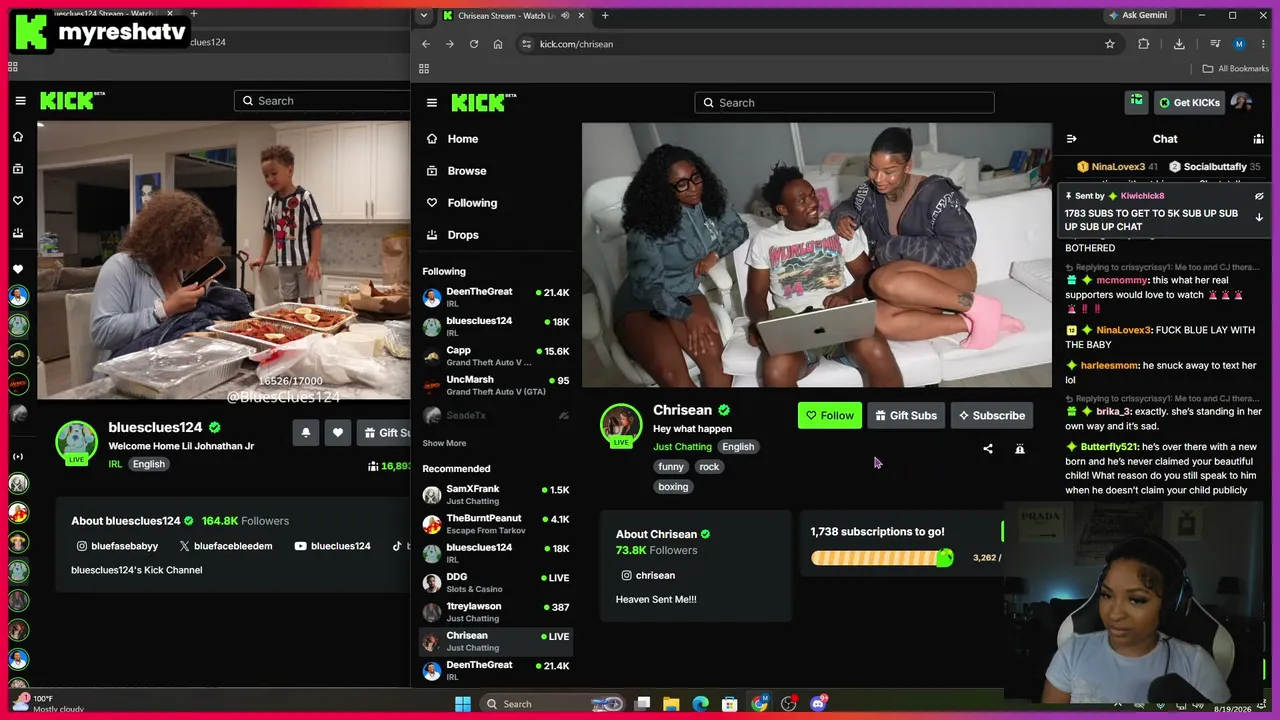Bookmark this page with star icon
The image size is (1280, 720).
(x=1110, y=44)
